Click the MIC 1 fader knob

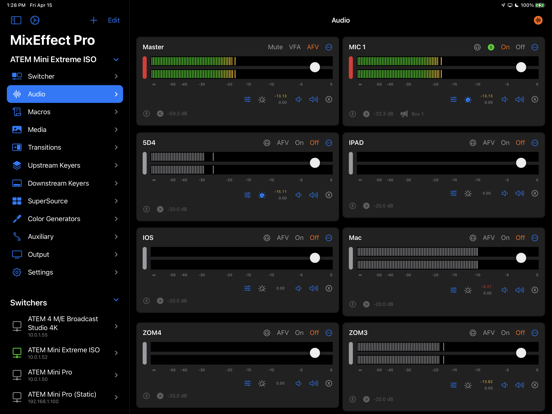521,67
